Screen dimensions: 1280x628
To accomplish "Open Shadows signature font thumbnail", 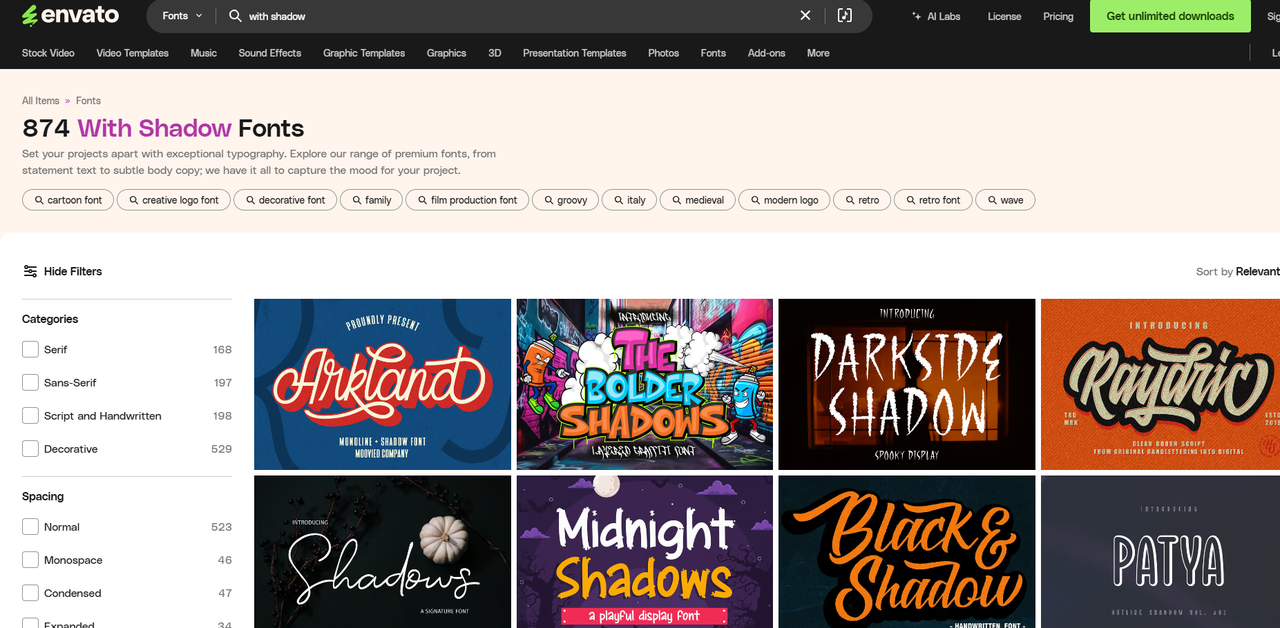I will click(382, 552).
